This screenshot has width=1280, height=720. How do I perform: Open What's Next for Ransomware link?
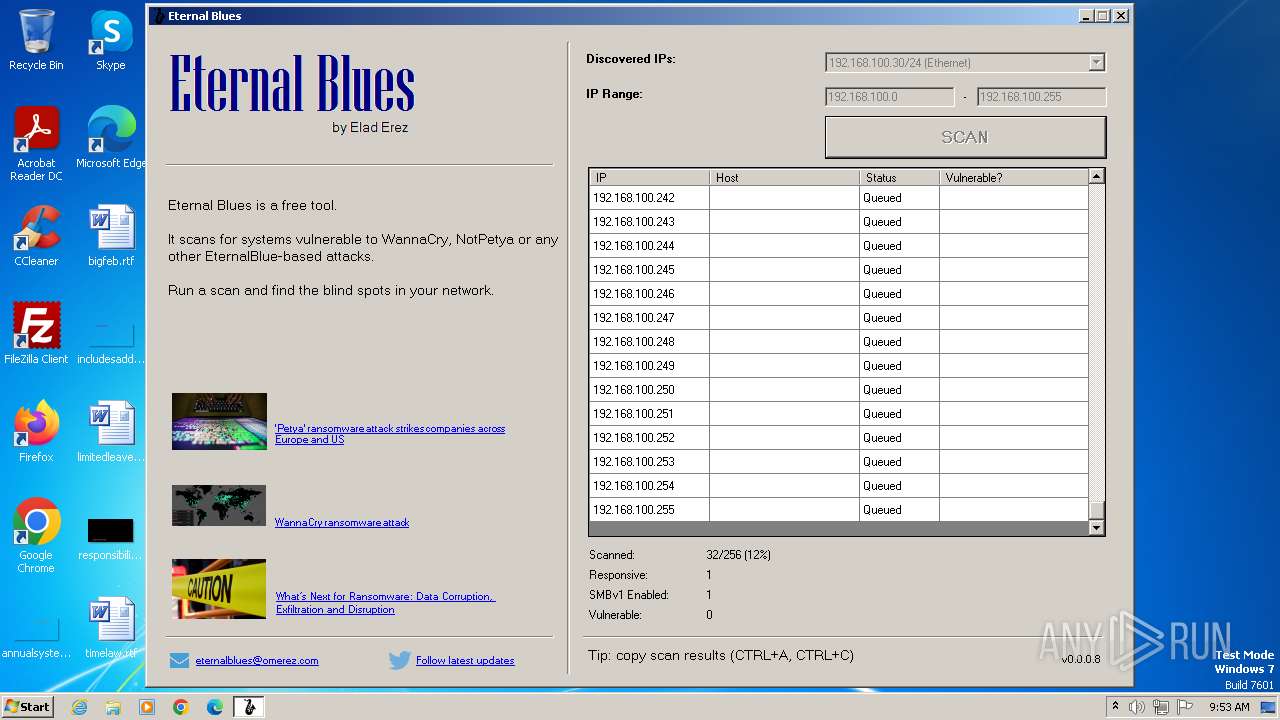pyautogui.click(x=385, y=603)
